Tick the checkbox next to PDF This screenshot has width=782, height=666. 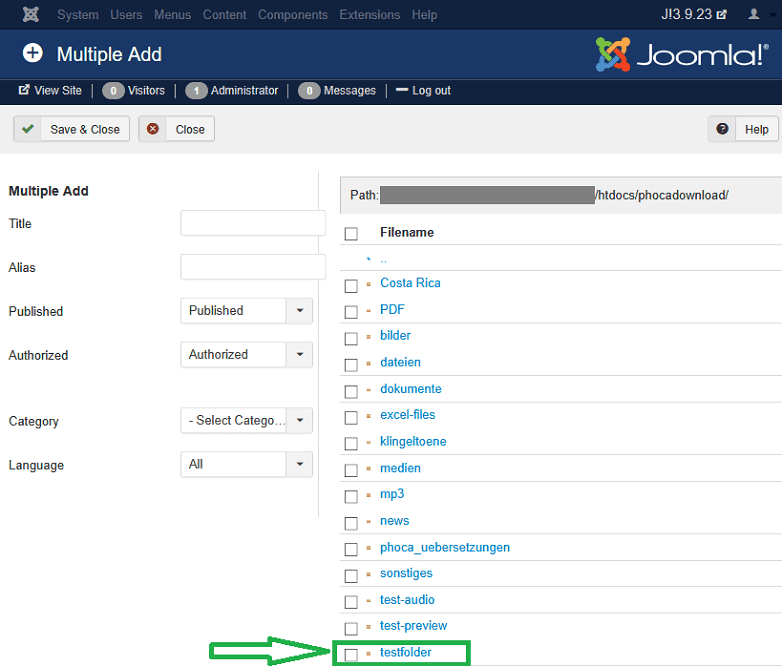click(x=351, y=312)
